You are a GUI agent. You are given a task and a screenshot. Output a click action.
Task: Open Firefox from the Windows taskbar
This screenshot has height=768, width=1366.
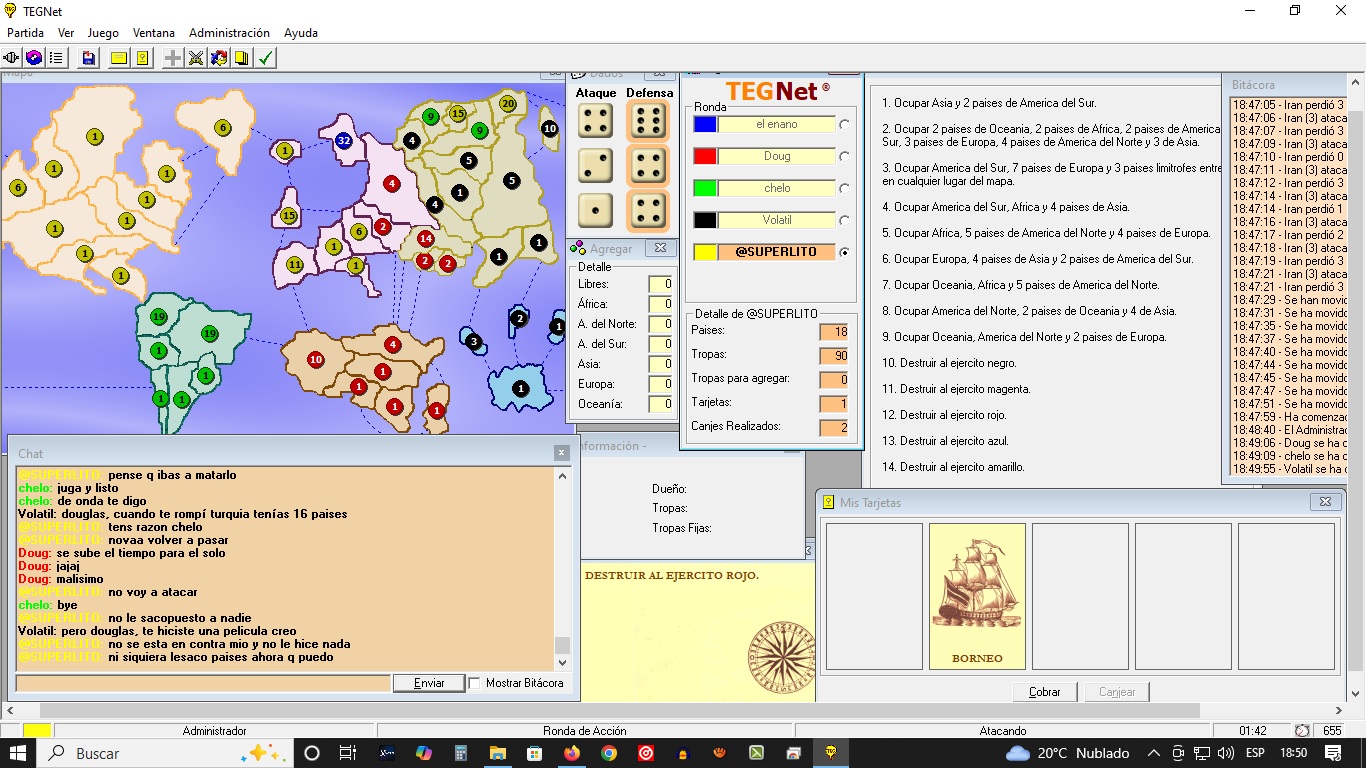(572, 753)
